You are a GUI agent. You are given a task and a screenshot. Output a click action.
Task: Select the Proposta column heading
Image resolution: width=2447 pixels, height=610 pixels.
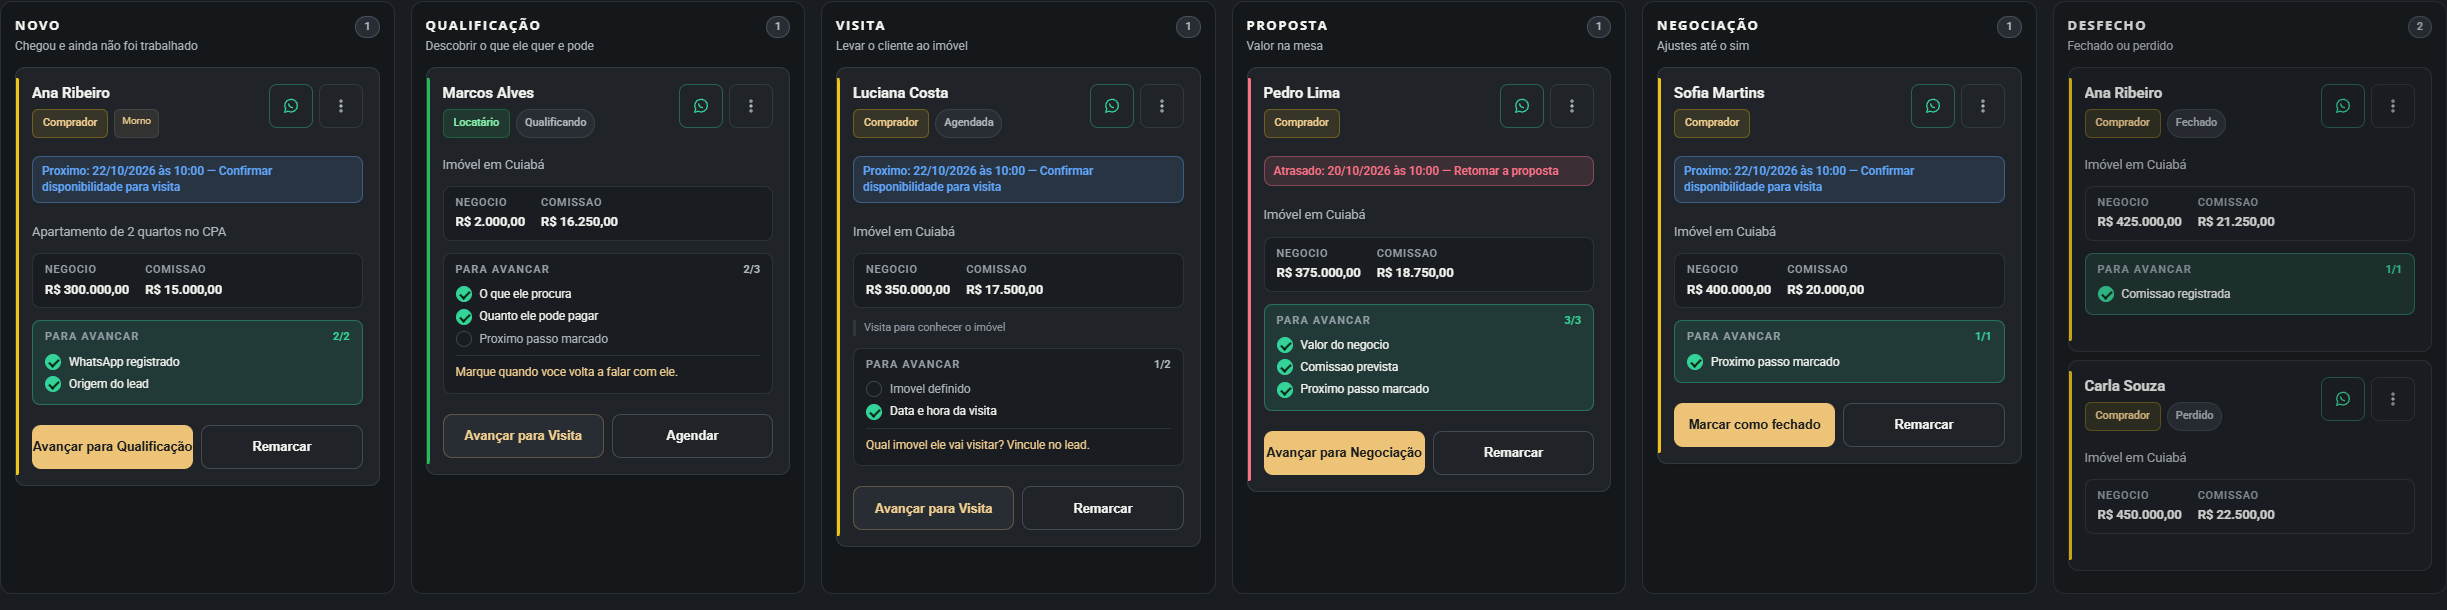tap(1287, 26)
